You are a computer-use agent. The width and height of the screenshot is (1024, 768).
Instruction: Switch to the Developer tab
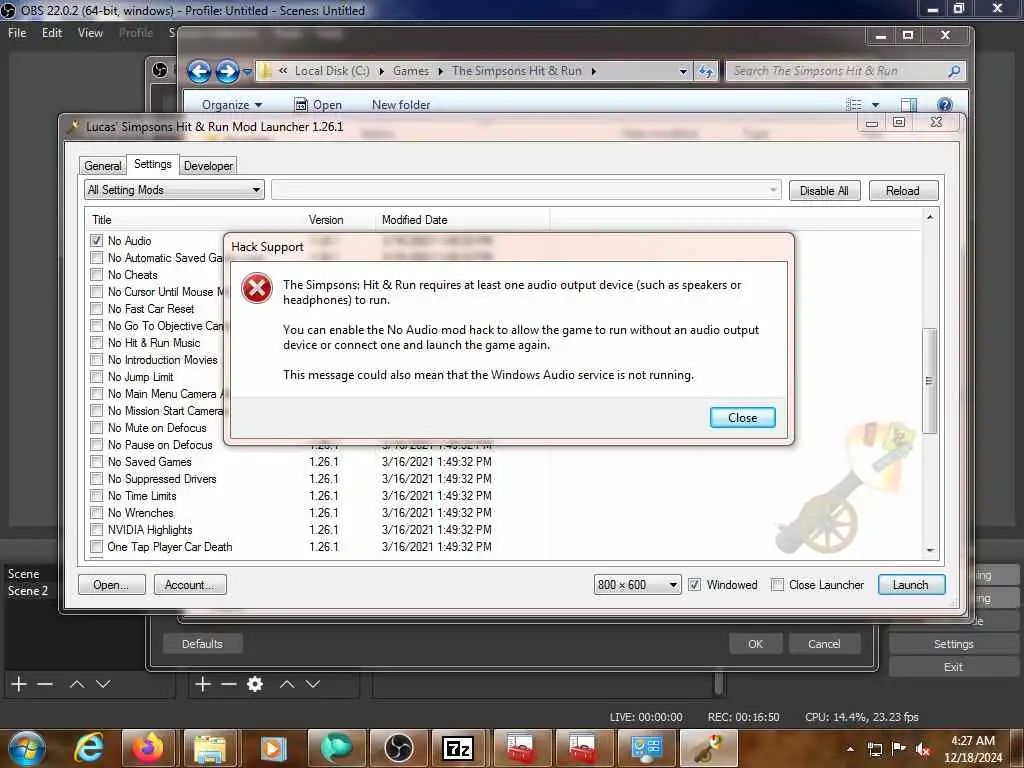click(208, 166)
